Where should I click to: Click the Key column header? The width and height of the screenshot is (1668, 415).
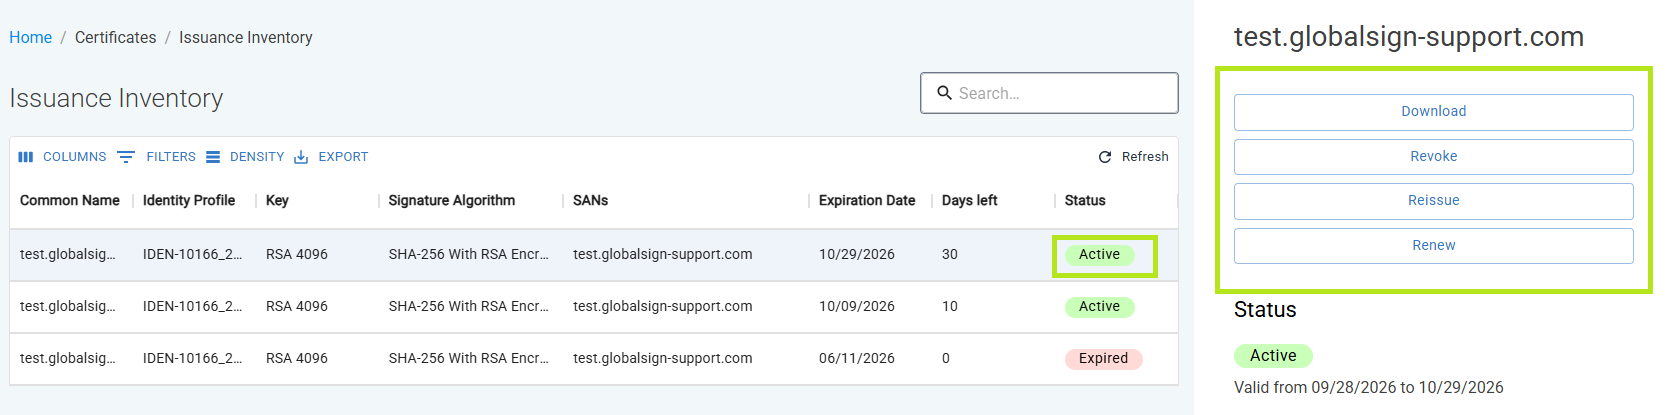pos(277,200)
